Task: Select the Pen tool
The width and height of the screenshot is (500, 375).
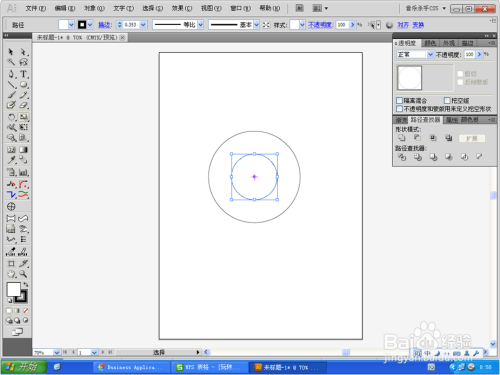Action: coord(11,74)
